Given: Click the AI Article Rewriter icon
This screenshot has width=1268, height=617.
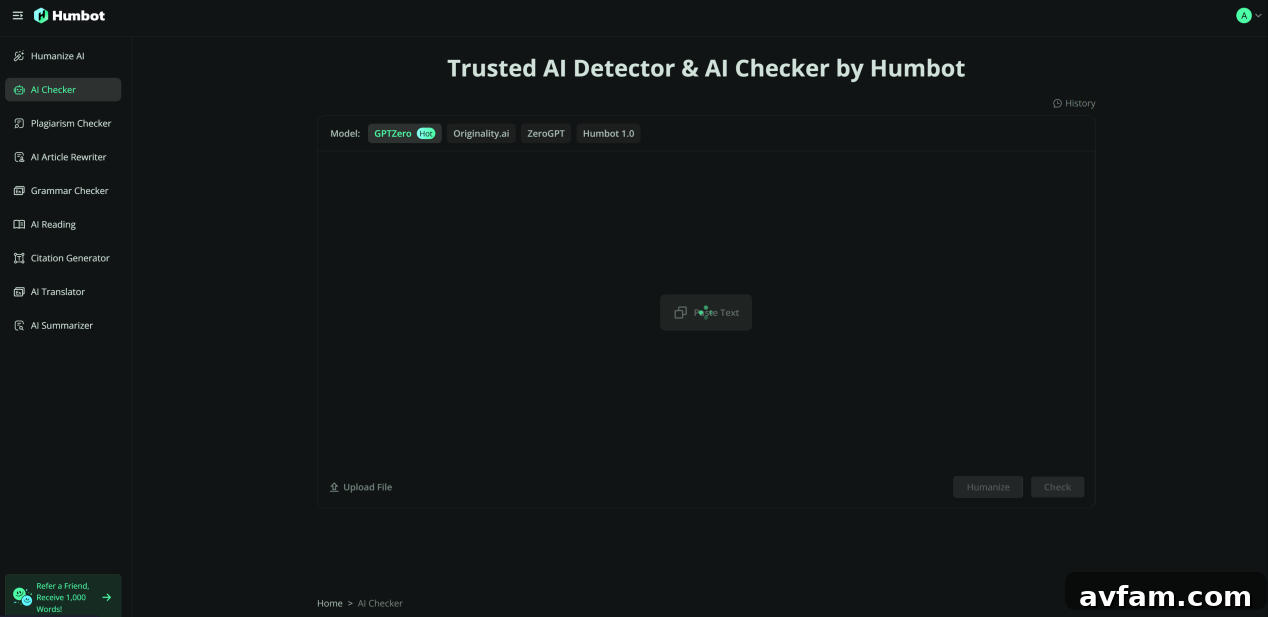Looking at the screenshot, I should (x=19, y=157).
